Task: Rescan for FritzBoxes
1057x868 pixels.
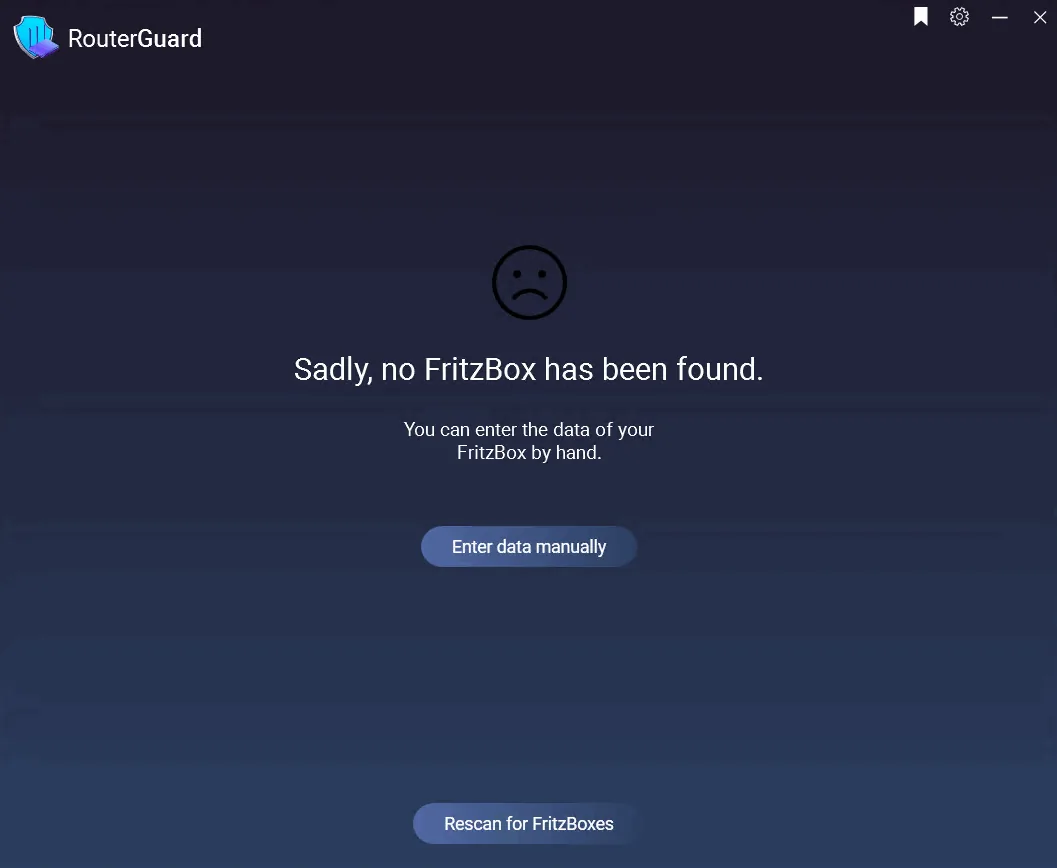Action: tap(529, 824)
